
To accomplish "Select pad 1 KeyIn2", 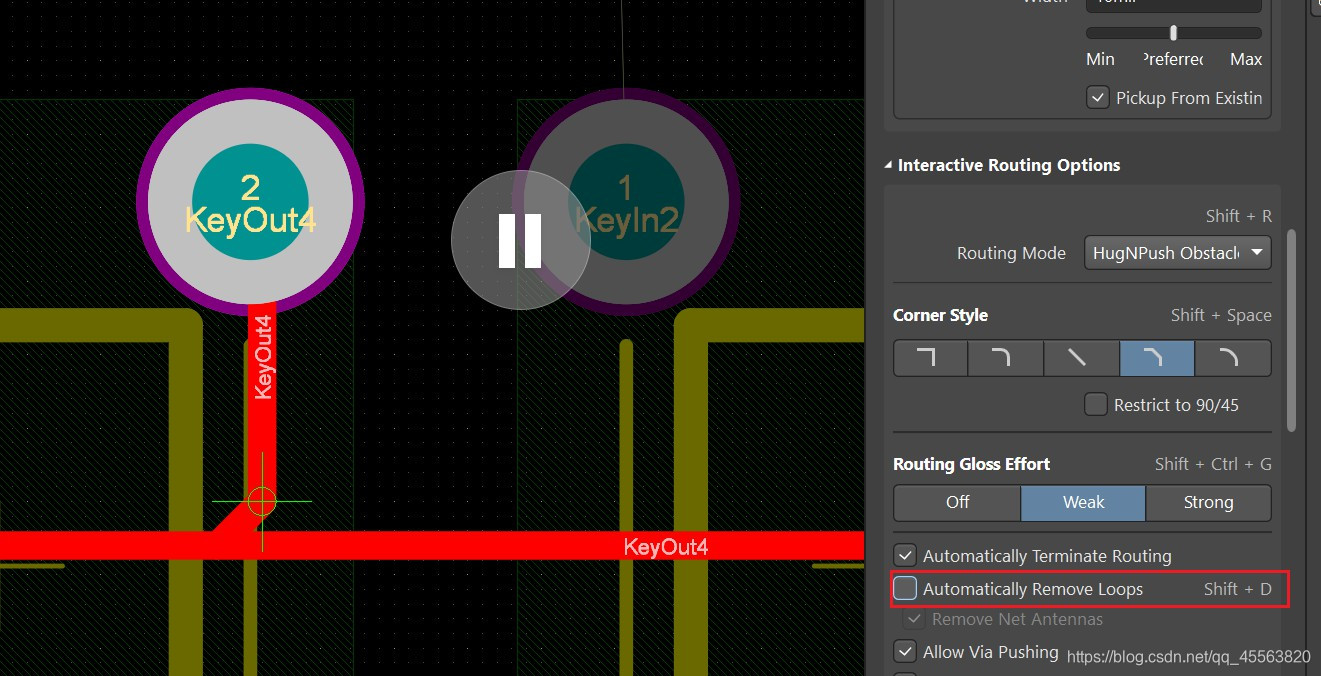I will pyautogui.click(x=626, y=202).
